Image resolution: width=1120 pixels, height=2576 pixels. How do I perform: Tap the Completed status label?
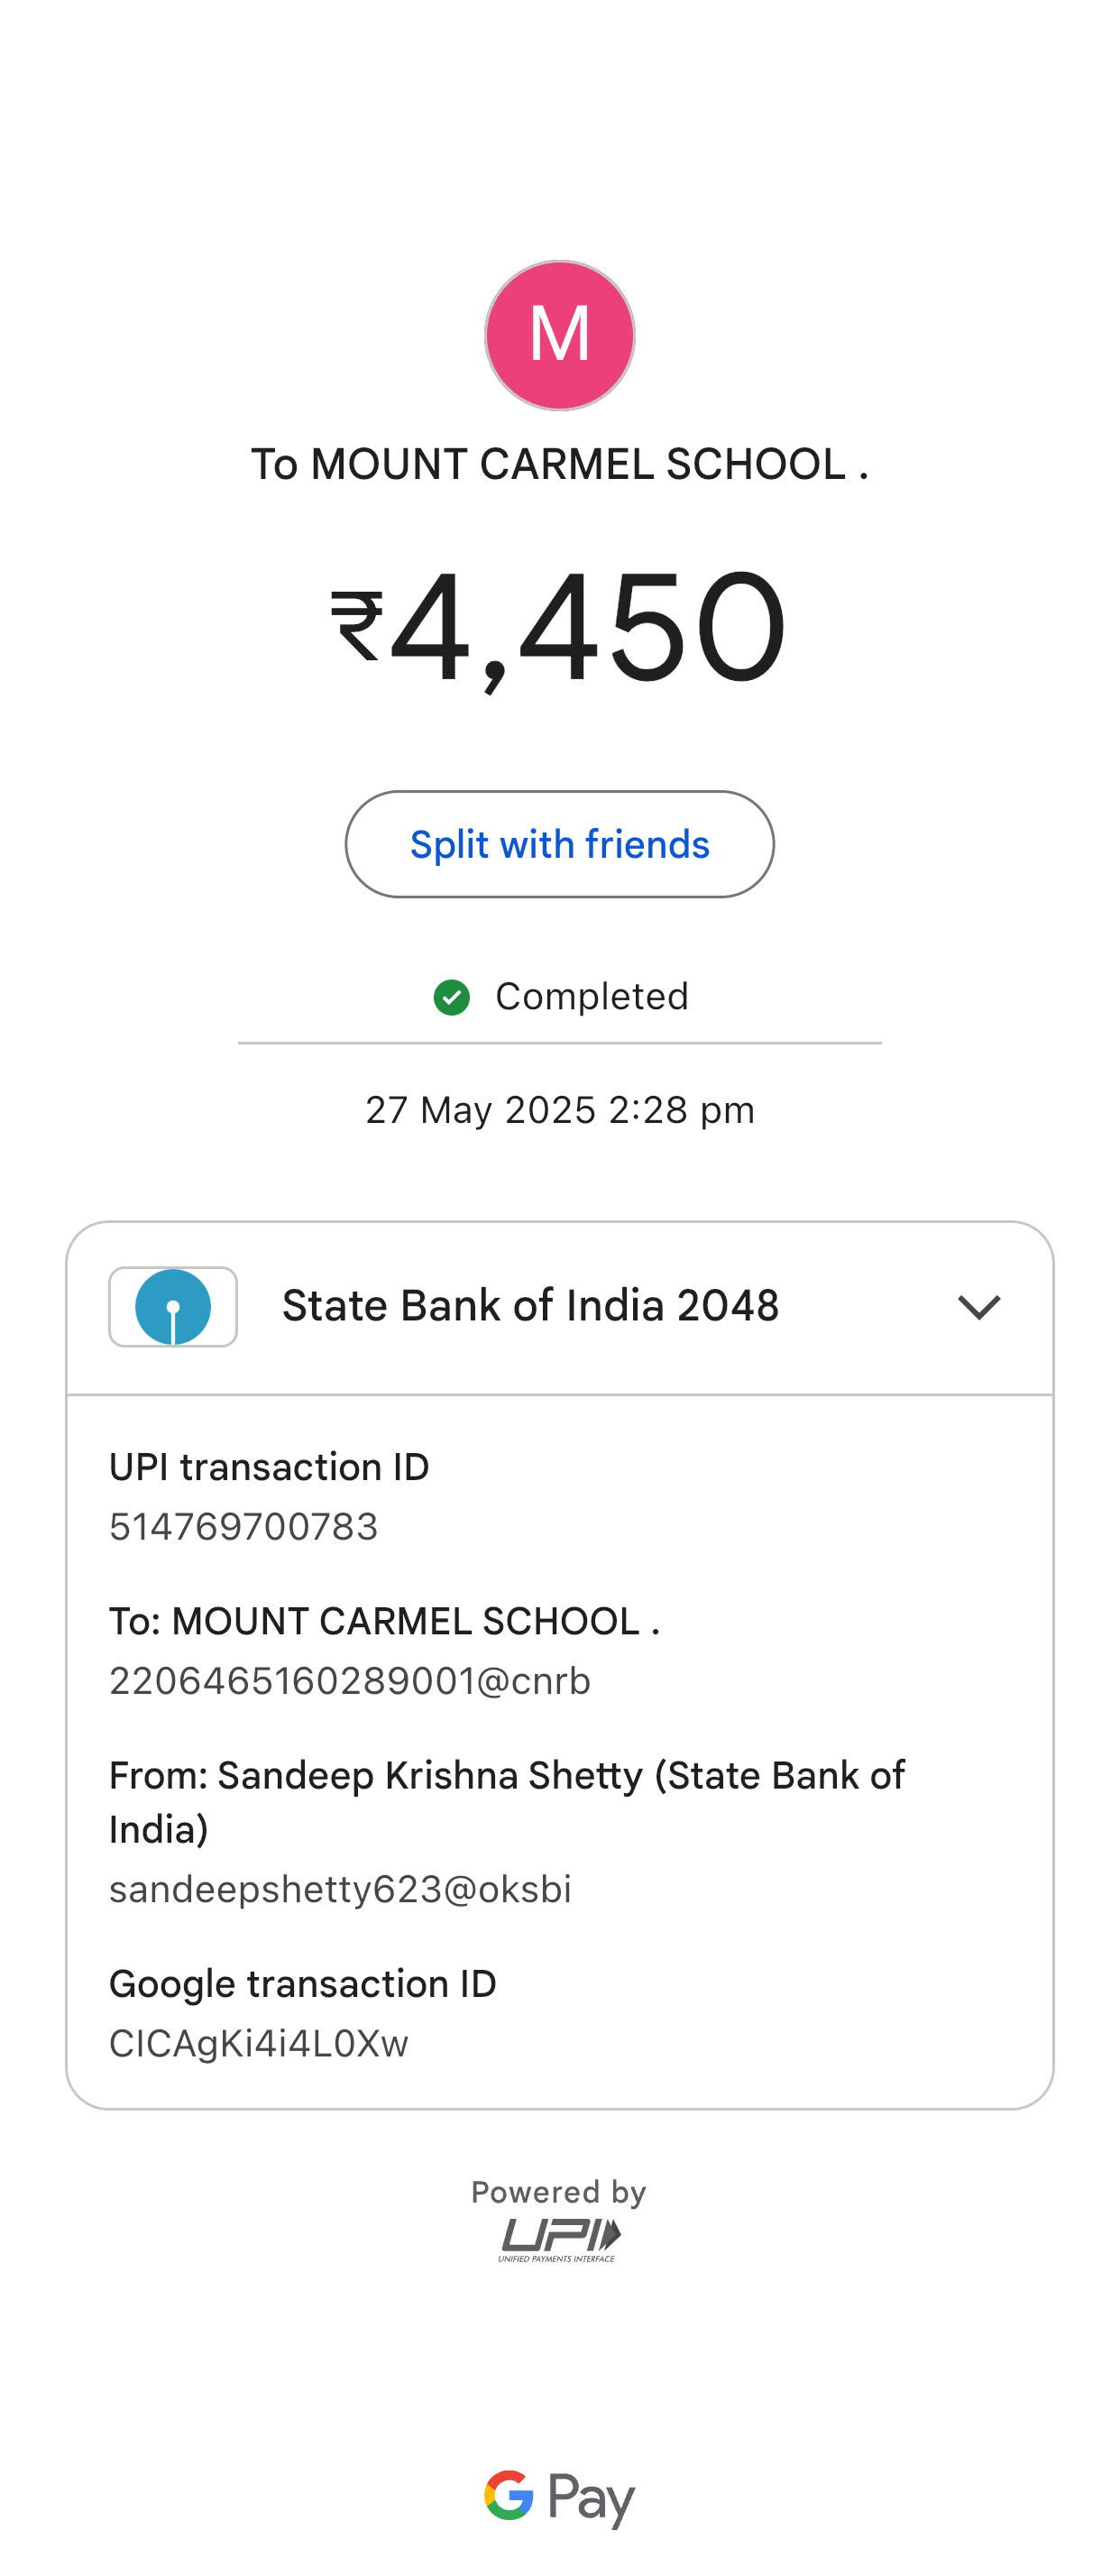pyautogui.click(x=592, y=996)
